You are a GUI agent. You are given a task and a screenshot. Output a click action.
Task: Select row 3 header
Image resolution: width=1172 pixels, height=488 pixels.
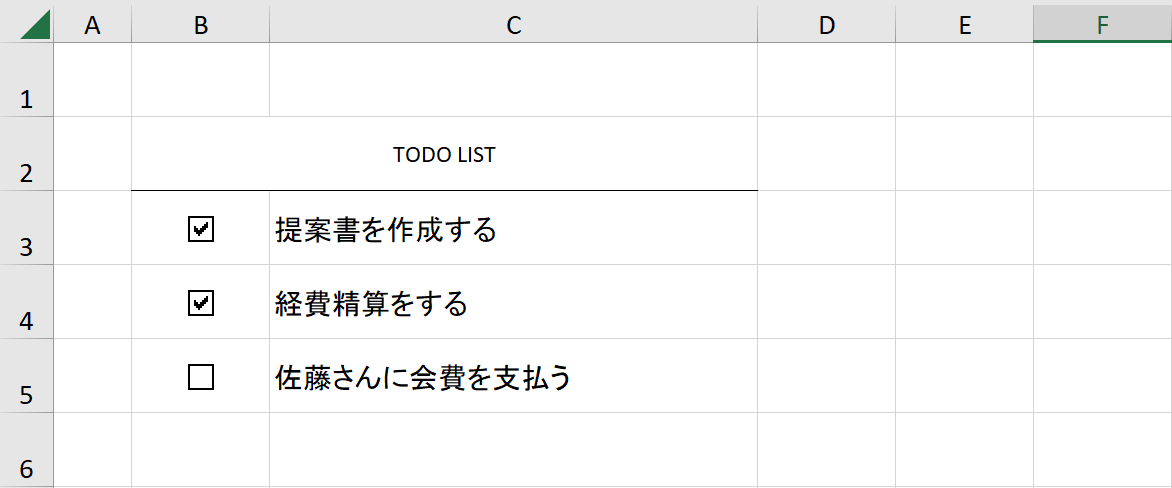pyautogui.click(x=27, y=227)
